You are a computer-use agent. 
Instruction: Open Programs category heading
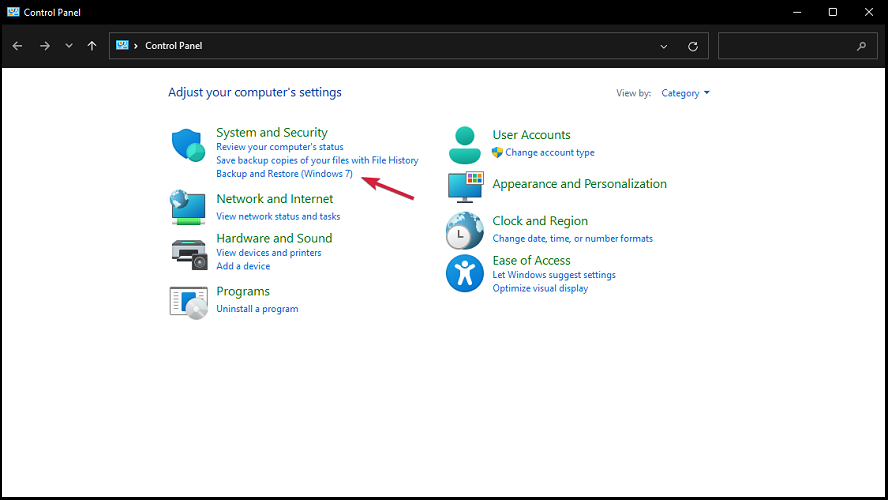(x=243, y=292)
